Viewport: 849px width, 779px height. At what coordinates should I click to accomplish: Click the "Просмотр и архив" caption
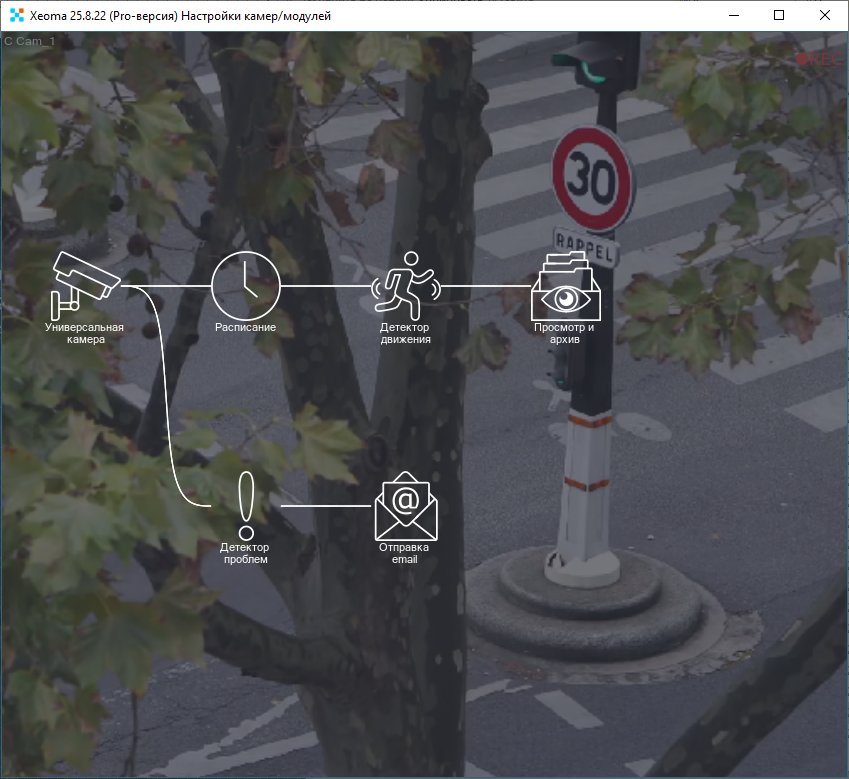565,333
